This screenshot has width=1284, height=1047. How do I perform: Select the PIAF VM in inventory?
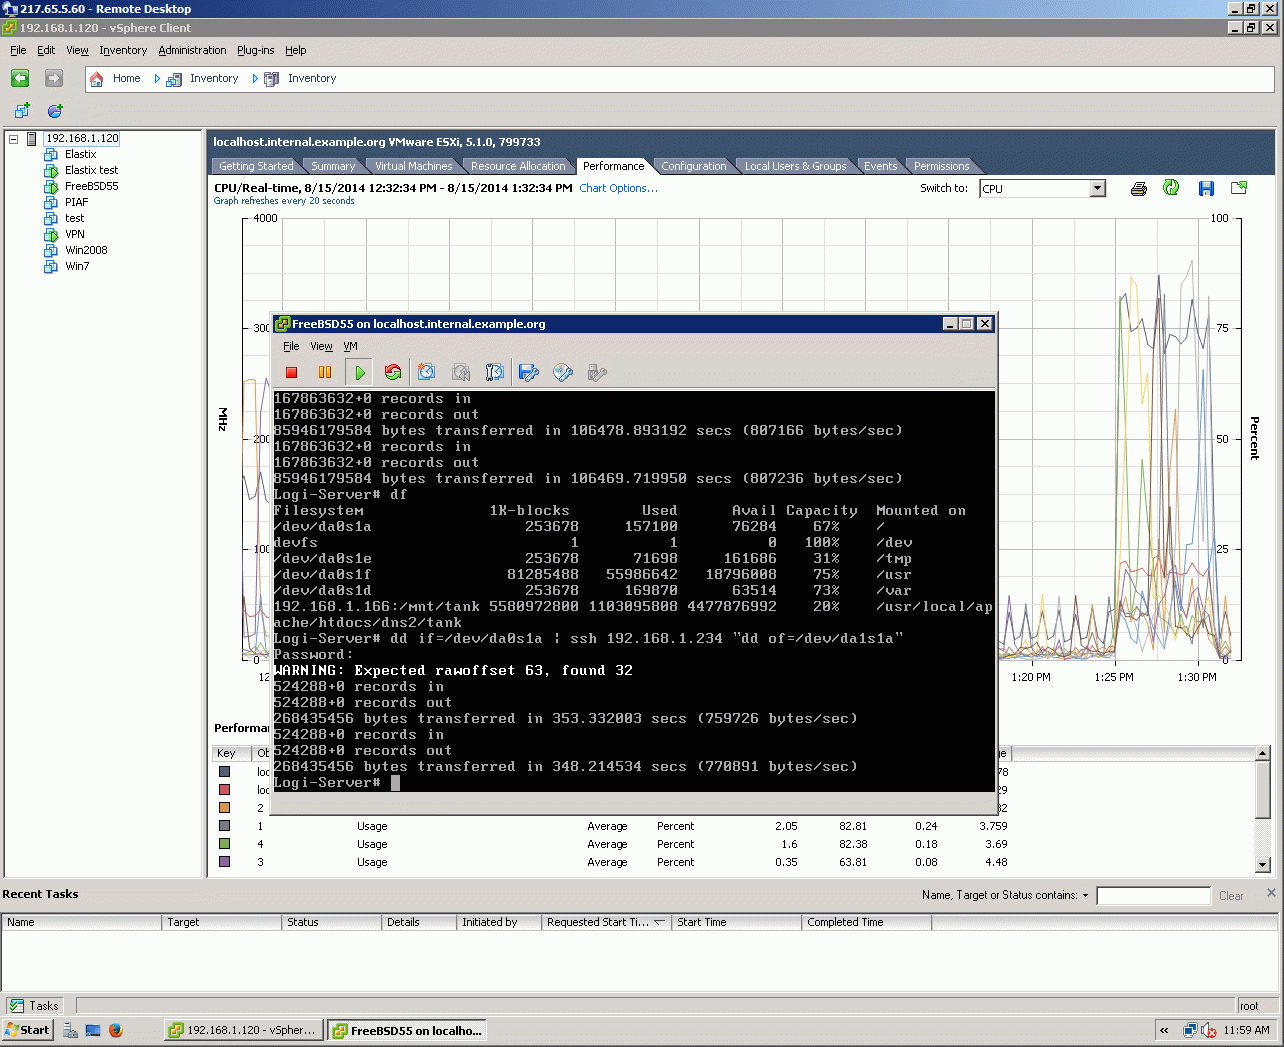pos(77,203)
